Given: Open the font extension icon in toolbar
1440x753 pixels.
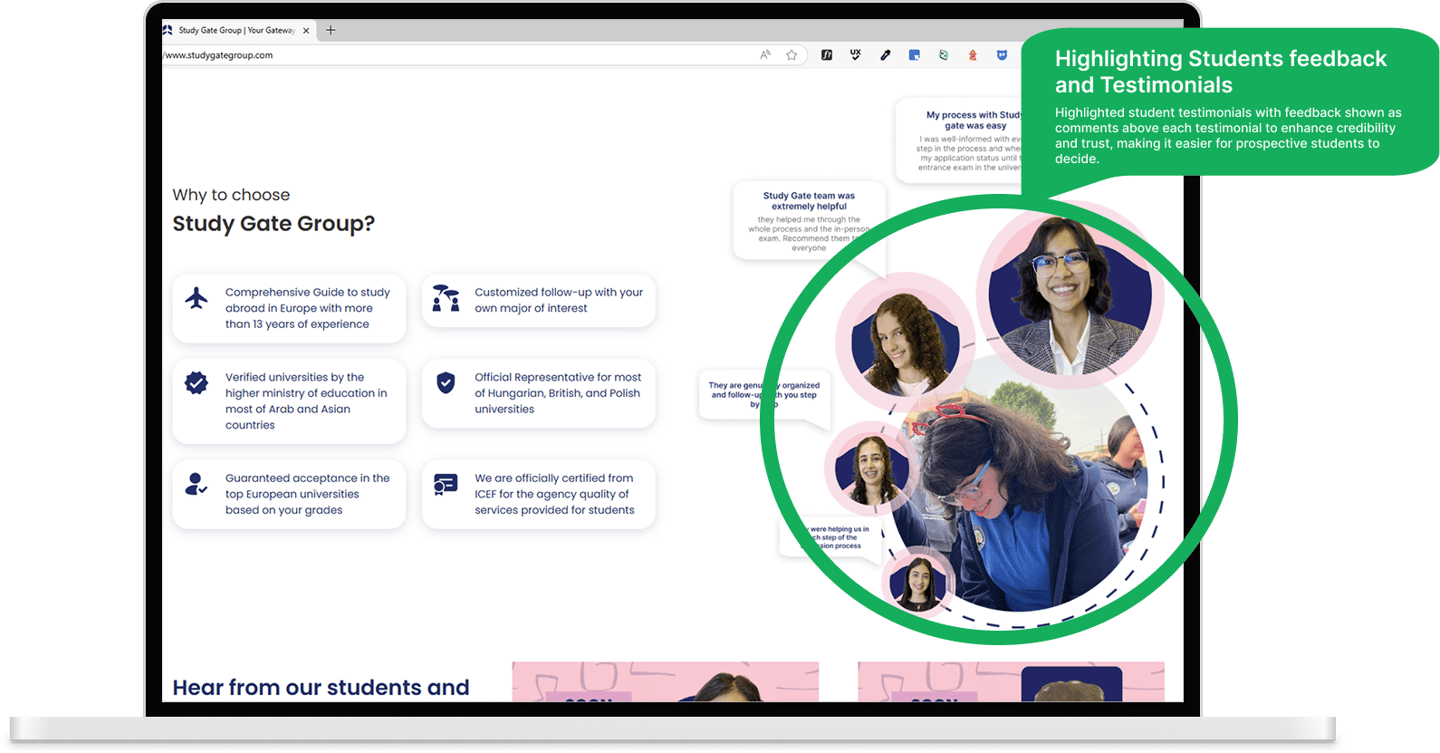Looking at the screenshot, I should [x=827, y=55].
